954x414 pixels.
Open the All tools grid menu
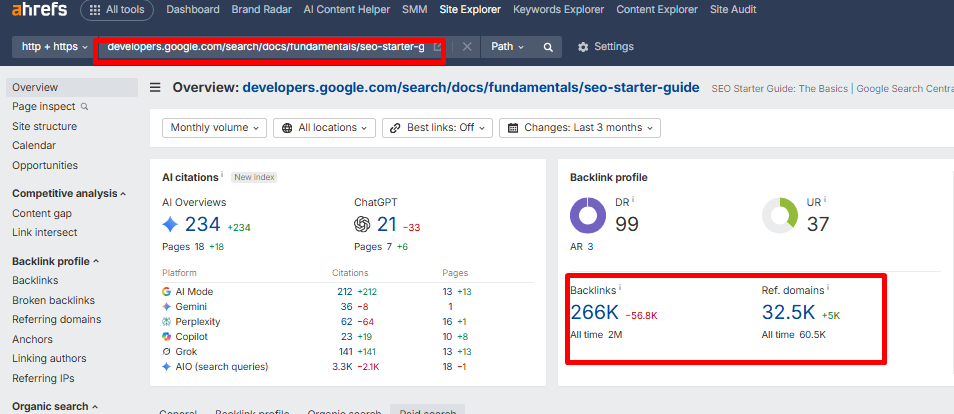click(x=117, y=10)
